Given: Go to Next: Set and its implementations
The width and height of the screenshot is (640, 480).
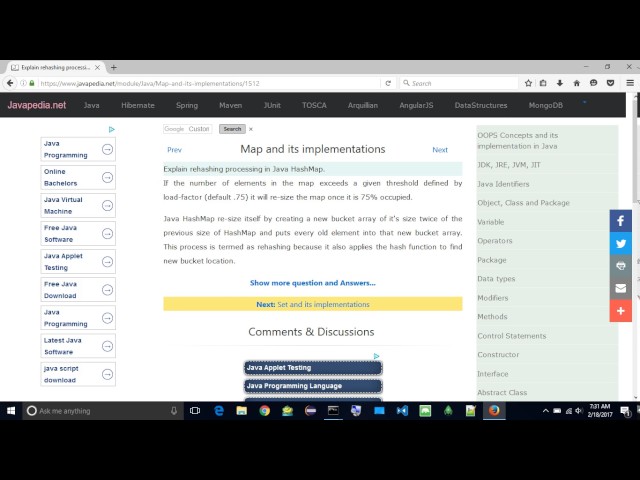Looking at the screenshot, I should tap(313, 304).
